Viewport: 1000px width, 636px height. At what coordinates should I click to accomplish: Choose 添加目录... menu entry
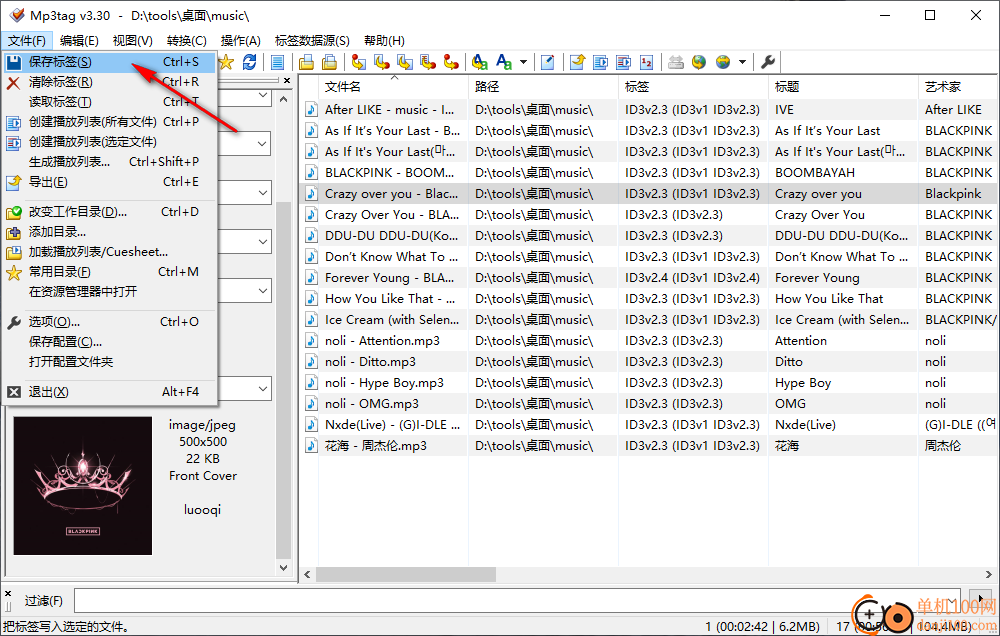point(110,232)
